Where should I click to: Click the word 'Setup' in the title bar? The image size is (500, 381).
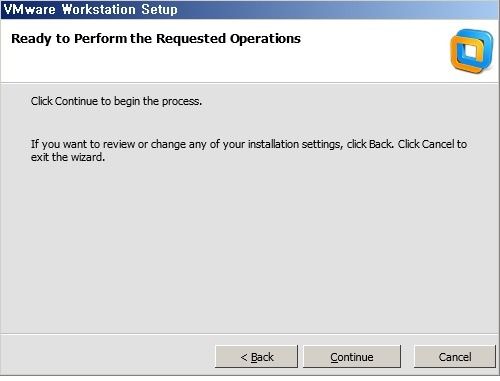point(159,9)
